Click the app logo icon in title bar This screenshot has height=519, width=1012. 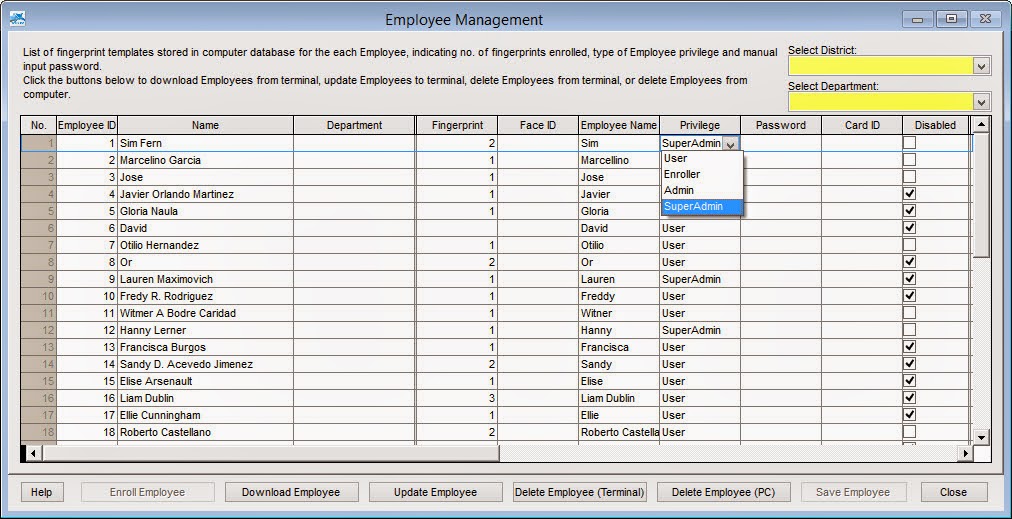pos(17,19)
